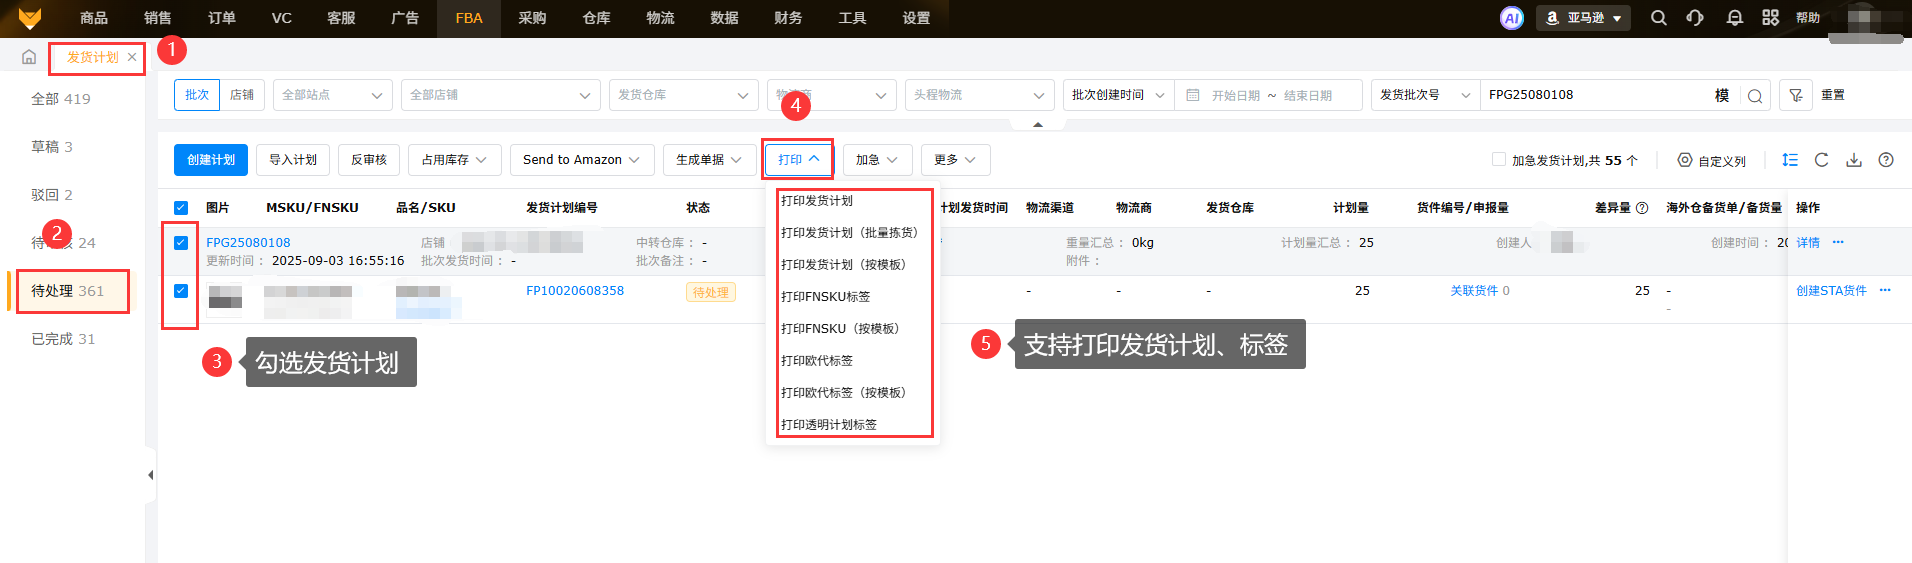Click the 创建计划 button
Viewport: 1912px width, 563px height.
(x=210, y=160)
